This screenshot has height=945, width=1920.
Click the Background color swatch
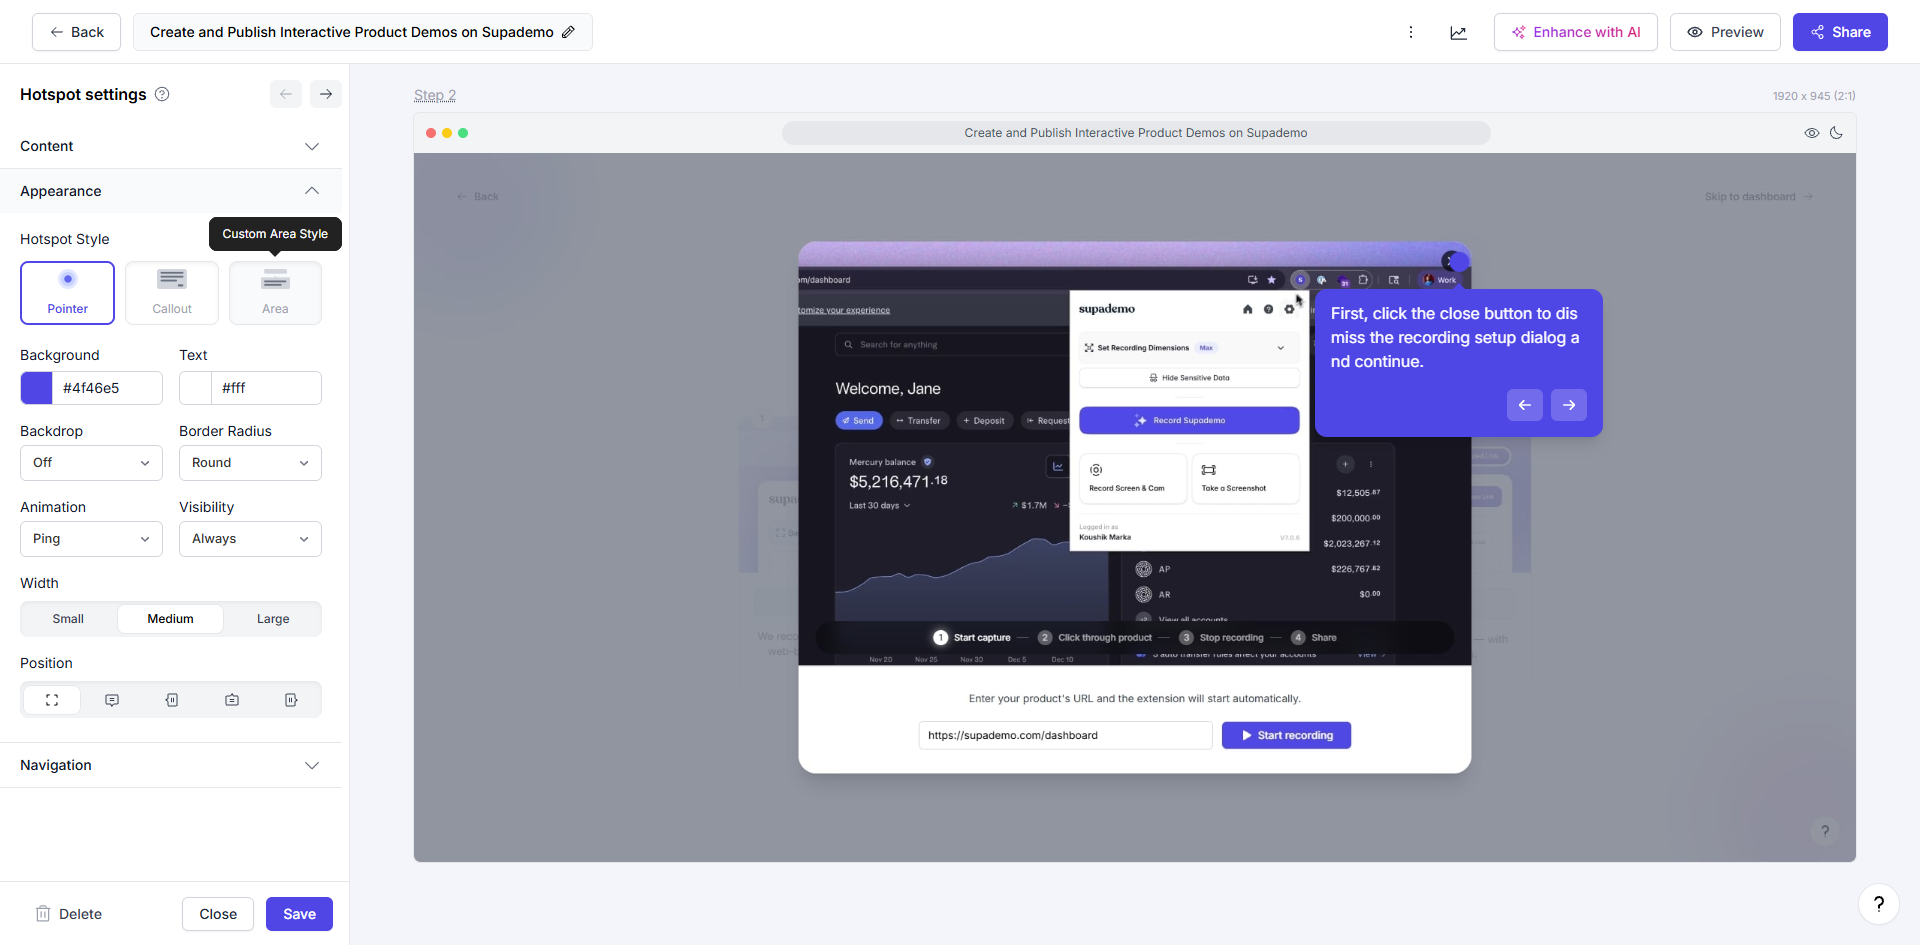(x=37, y=388)
